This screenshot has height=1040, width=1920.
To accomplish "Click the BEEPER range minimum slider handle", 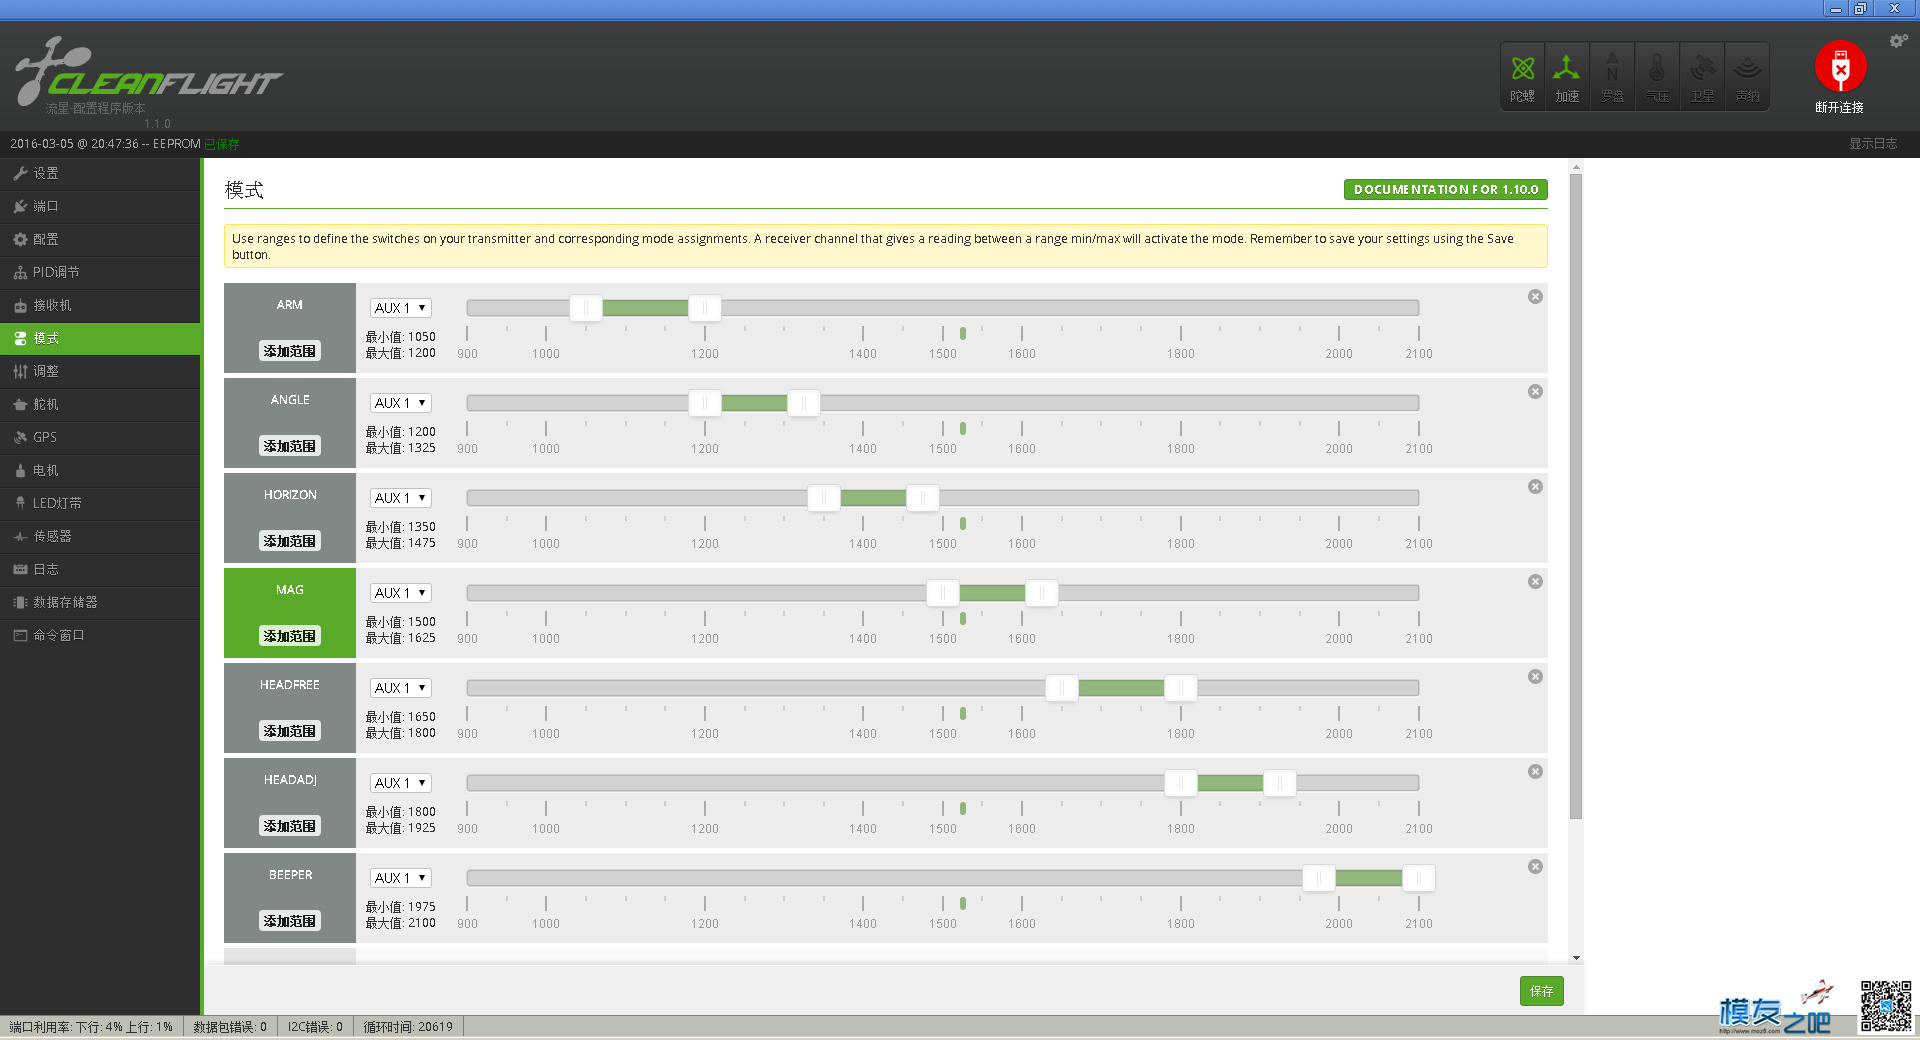I will pyautogui.click(x=1319, y=878).
